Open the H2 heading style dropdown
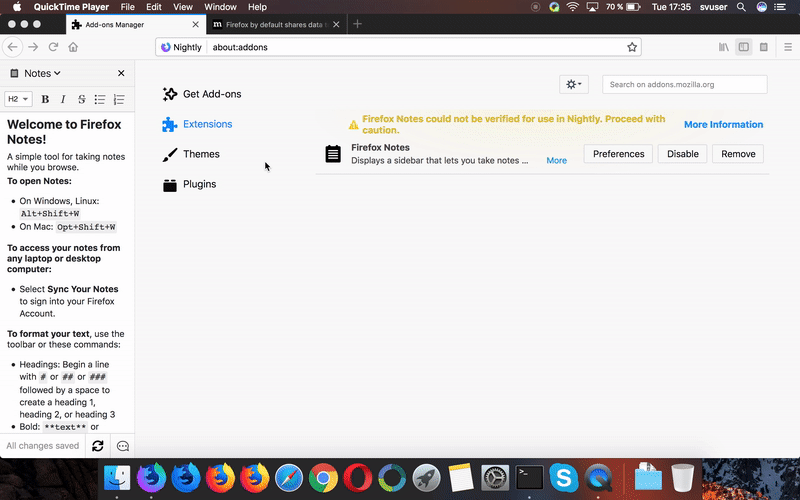This screenshot has width=800, height=500. tap(18, 99)
